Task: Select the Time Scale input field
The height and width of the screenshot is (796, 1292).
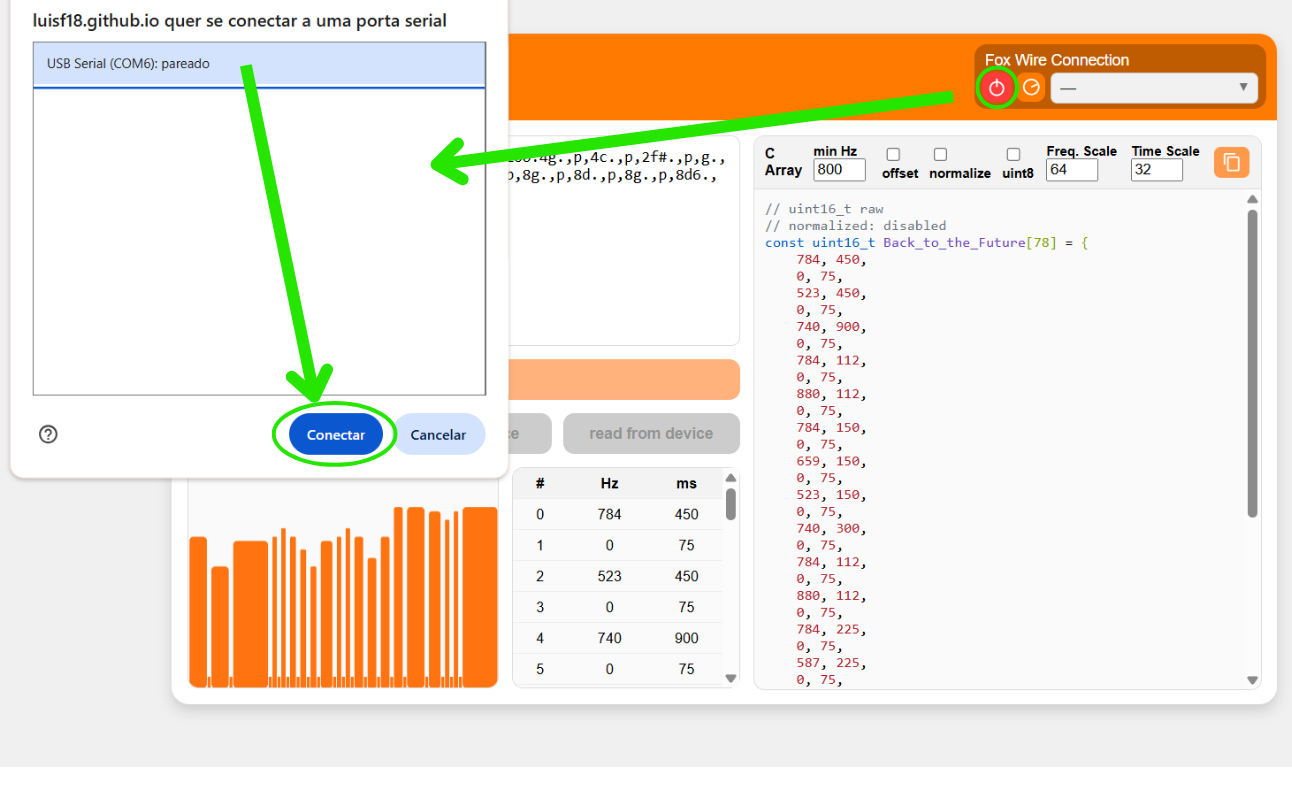Action: [1157, 170]
